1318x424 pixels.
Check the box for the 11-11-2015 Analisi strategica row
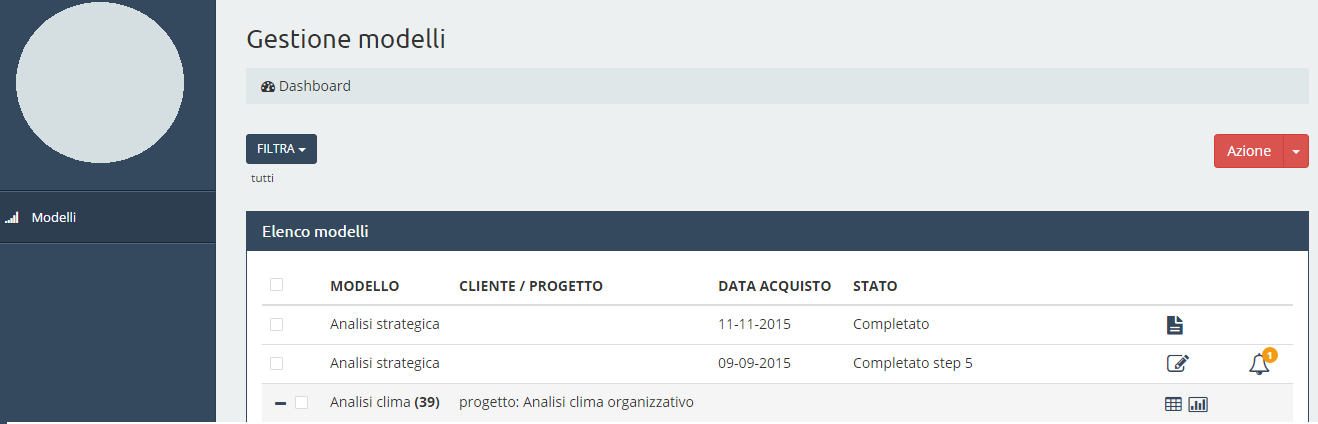pos(276,324)
